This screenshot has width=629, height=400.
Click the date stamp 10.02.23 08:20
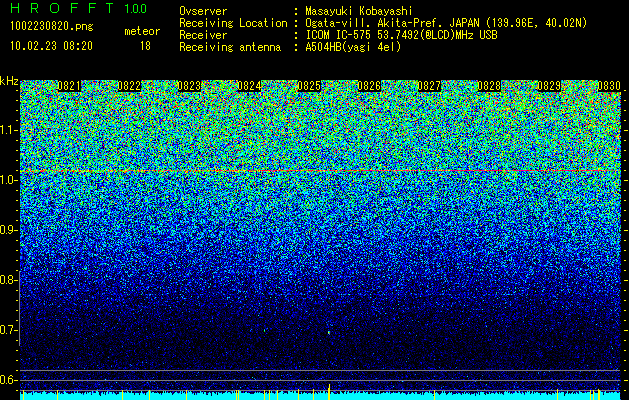[x=51, y=46]
